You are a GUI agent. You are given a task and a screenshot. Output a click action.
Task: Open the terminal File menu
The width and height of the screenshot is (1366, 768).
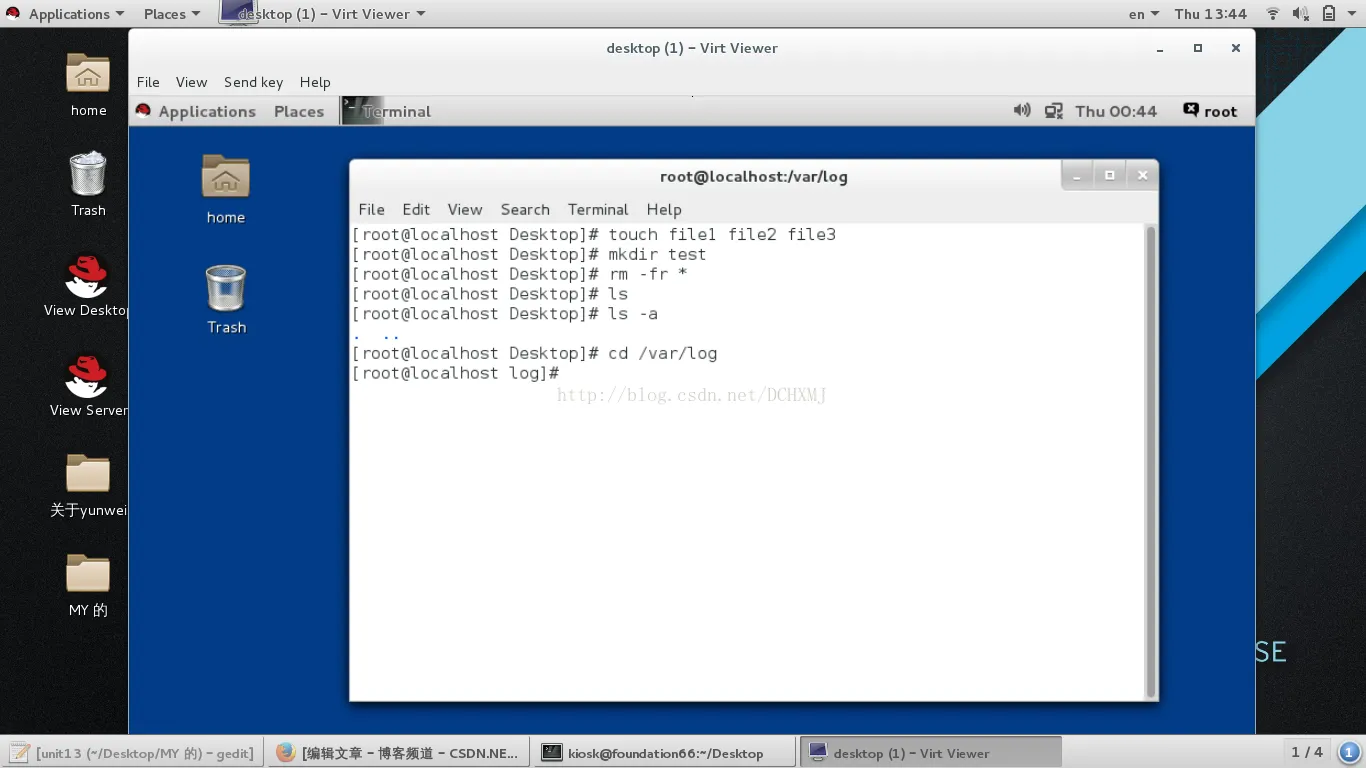[x=371, y=209]
